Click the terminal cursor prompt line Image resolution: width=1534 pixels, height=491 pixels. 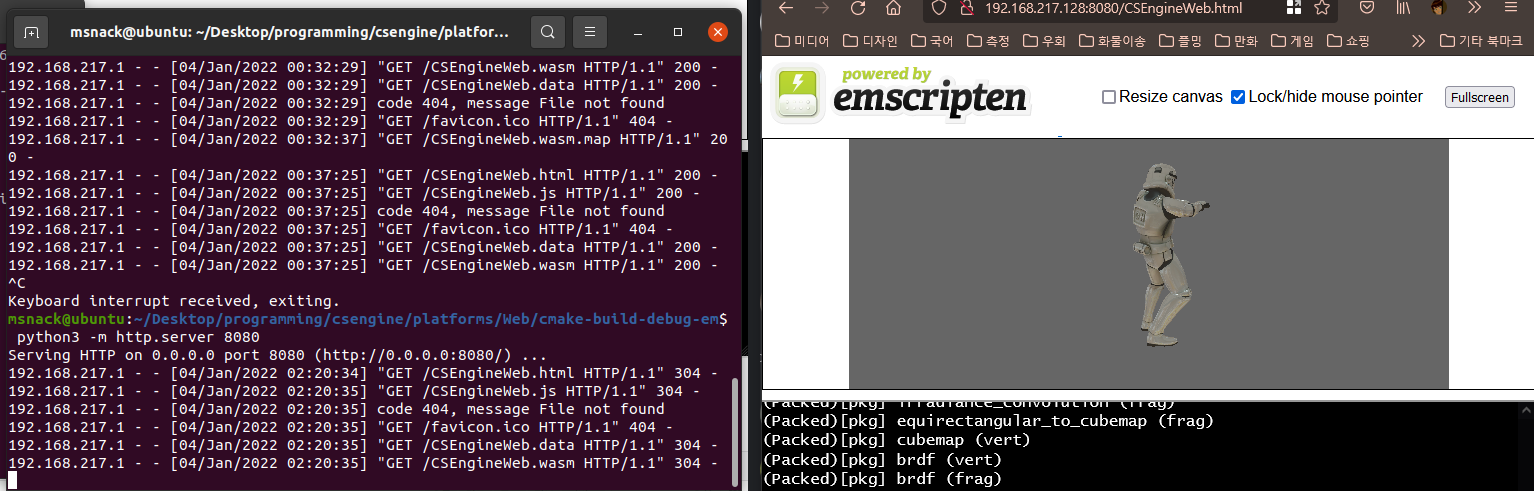pyautogui.click(x=12, y=480)
